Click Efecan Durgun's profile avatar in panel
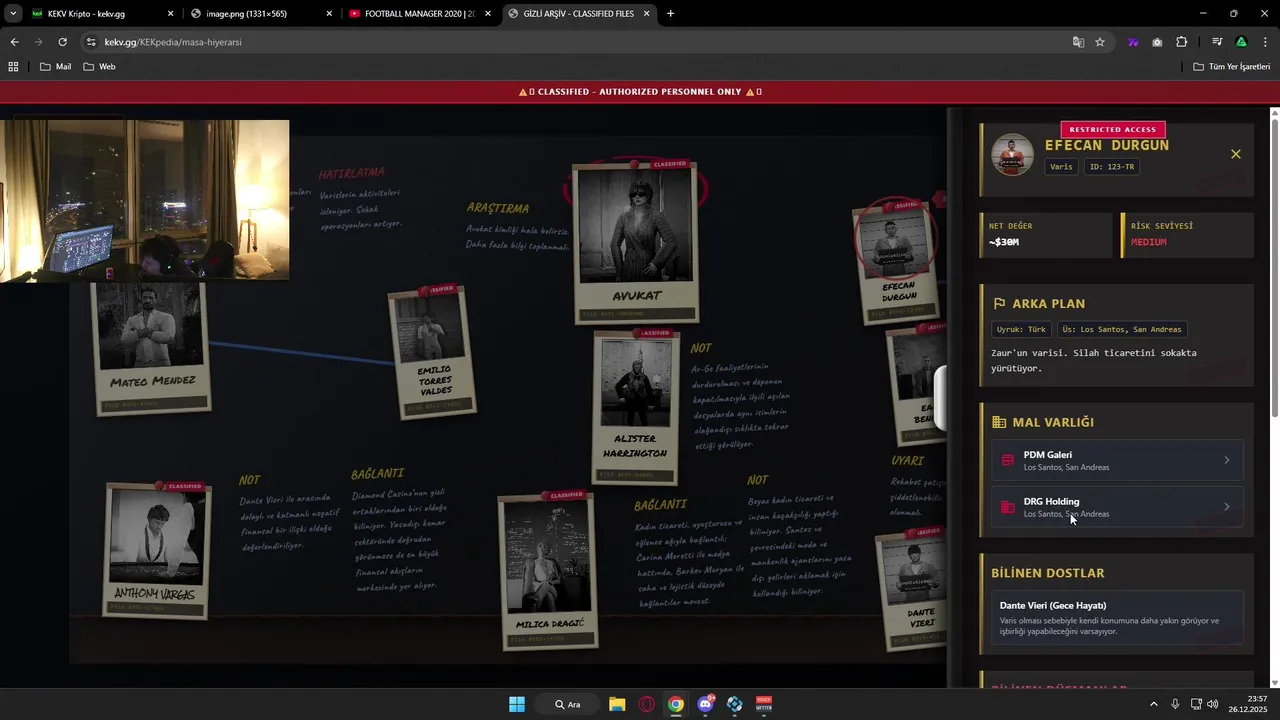The image size is (1280, 720). (x=1012, y=155)
